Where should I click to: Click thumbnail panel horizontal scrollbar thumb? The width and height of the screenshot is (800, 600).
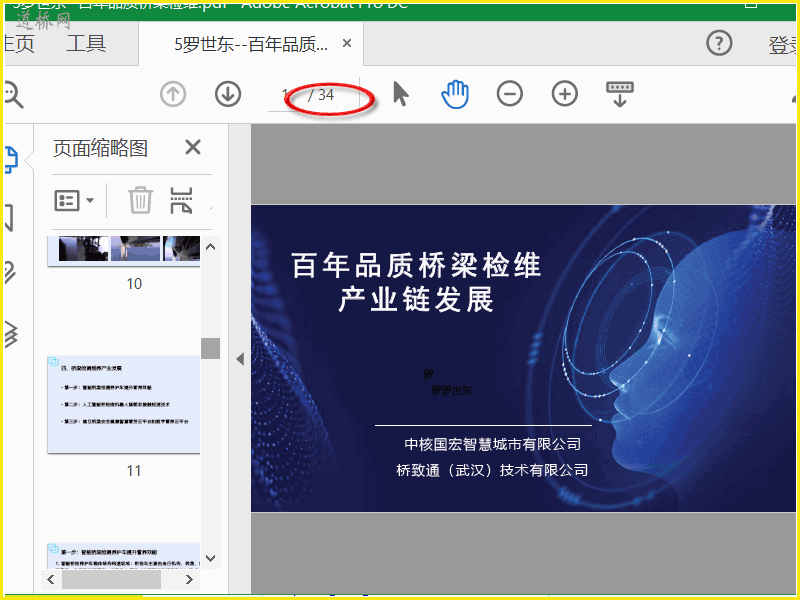[111, 579]
